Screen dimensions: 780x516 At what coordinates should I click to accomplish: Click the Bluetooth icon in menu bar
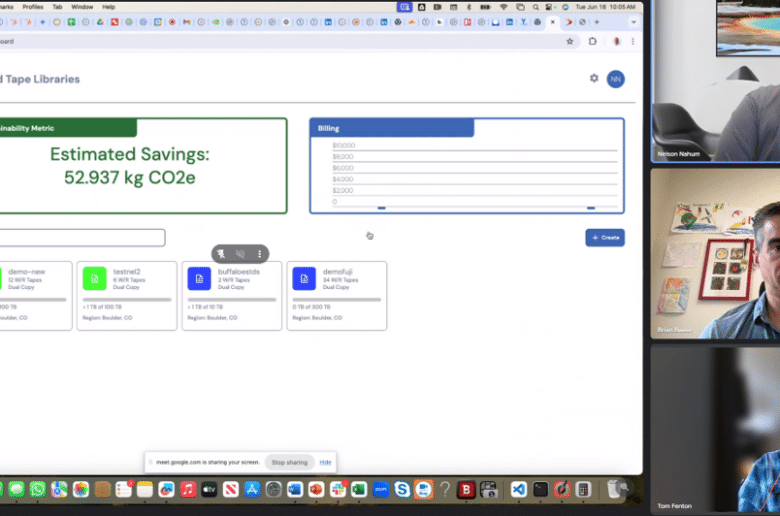(469, 7)
